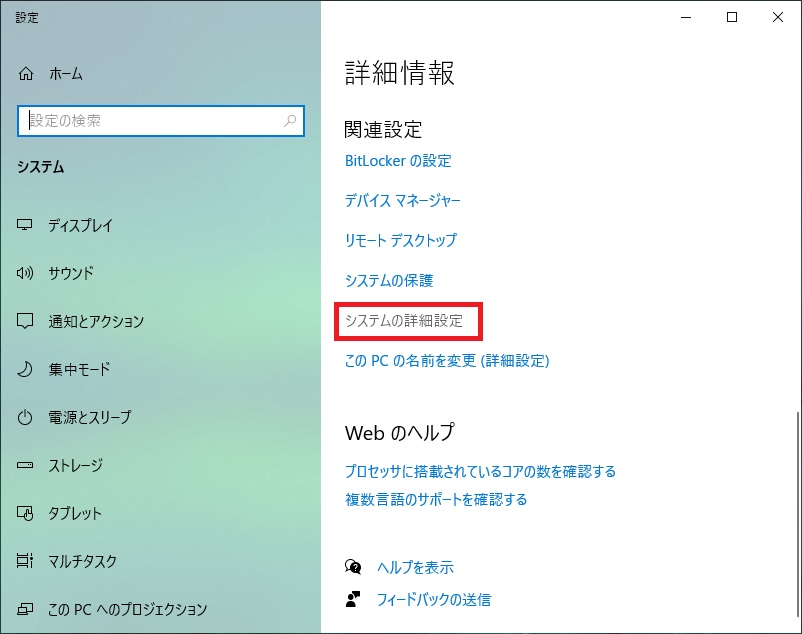
Task: Select the Sound speaker icon
Action: tap(25, 273)
